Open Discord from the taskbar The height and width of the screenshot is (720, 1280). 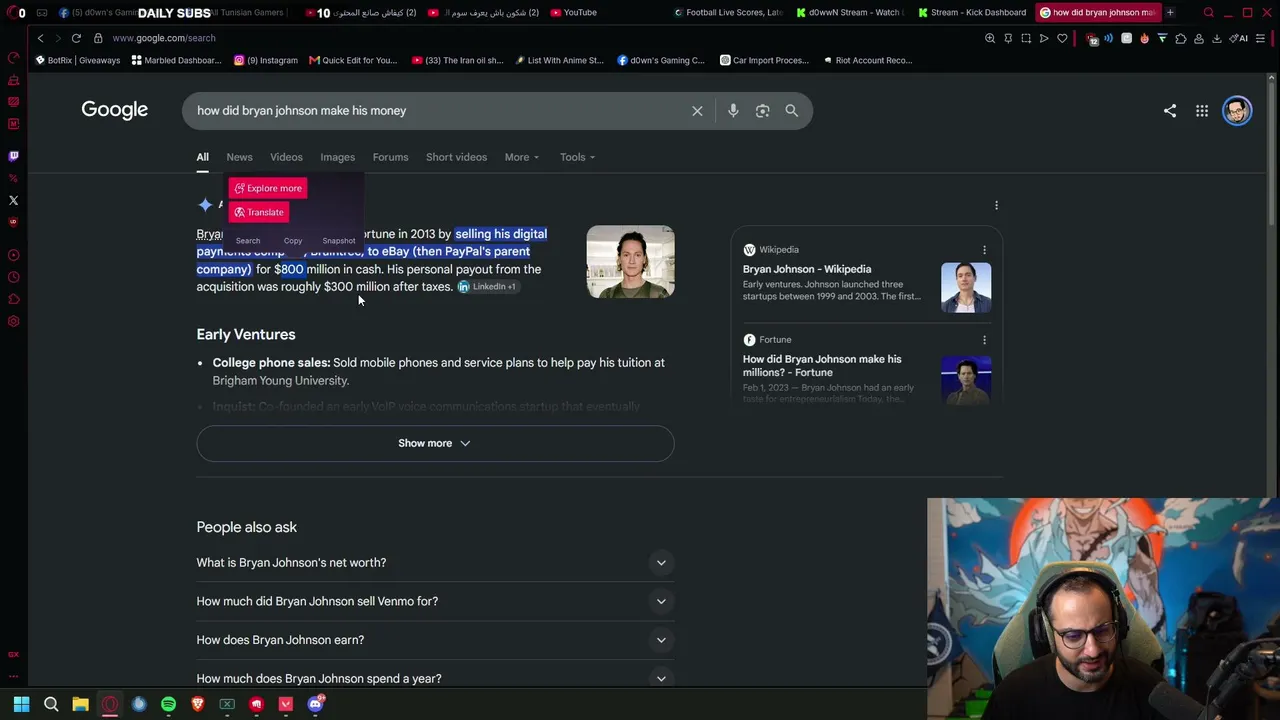point(315,704)
